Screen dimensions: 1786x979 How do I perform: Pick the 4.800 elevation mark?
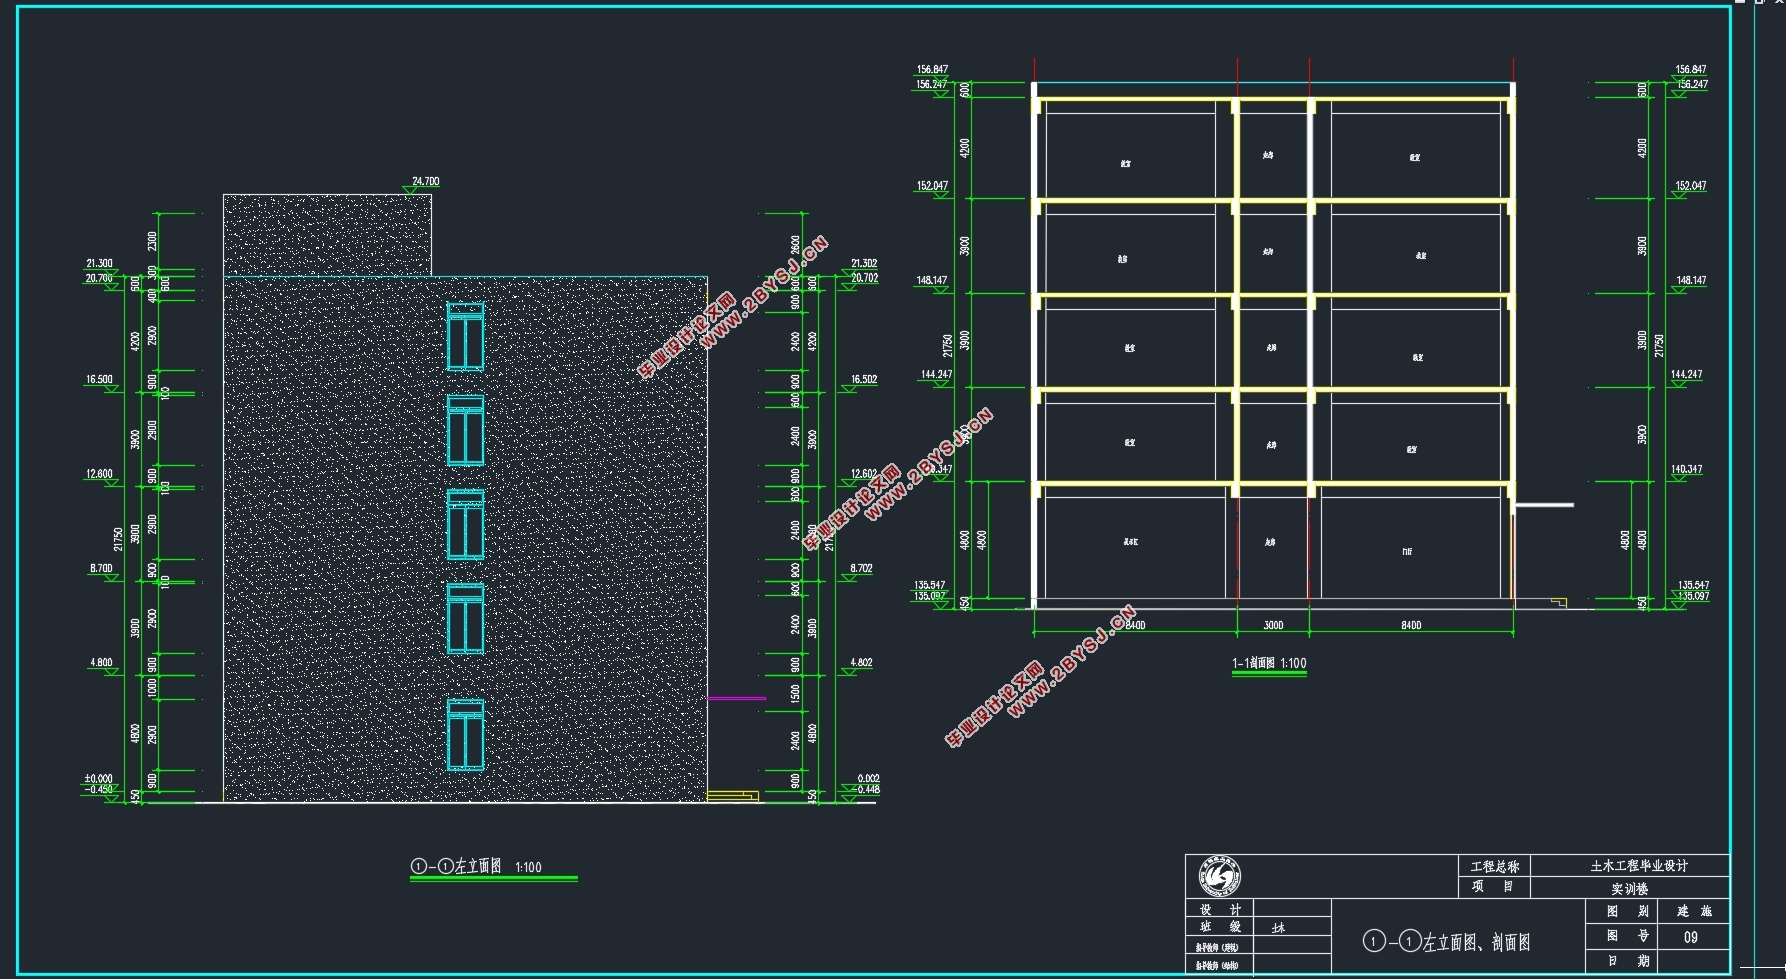click(x=101, y=662)
